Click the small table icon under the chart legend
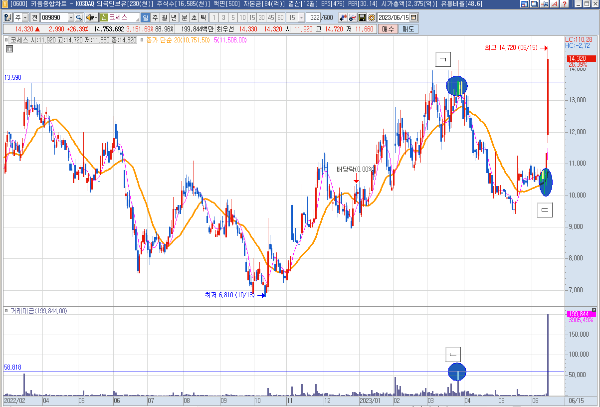Screen dimensions: 600x407 click(x=10, y=49)
